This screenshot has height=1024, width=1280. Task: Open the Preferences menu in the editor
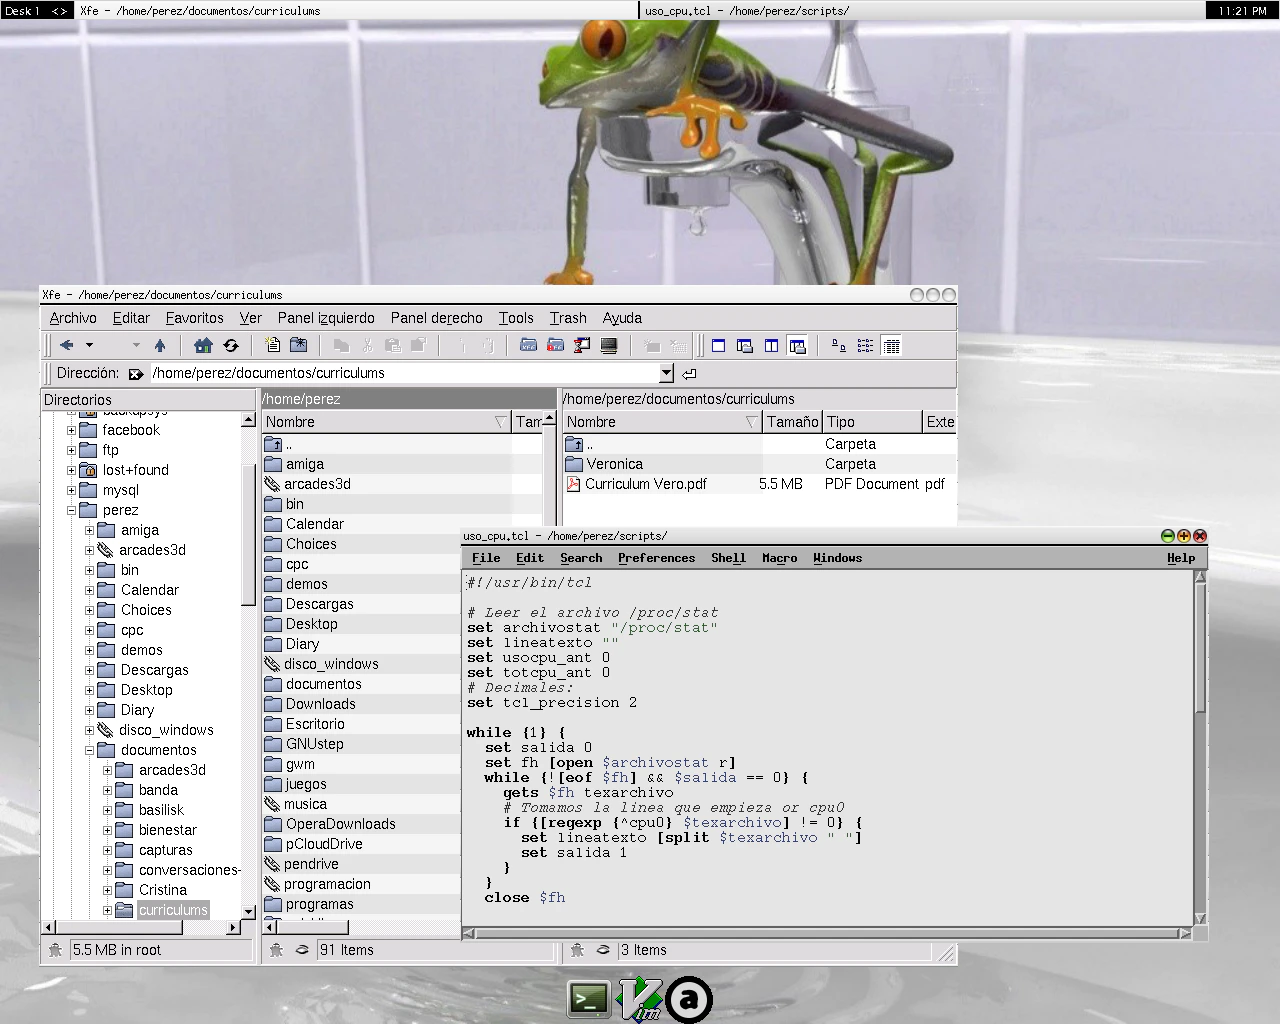click(x=656, y=558)
